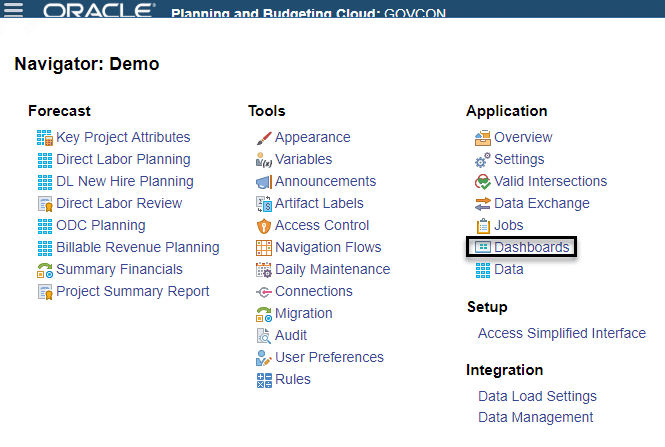Open the Connections link
Viewport: 665px width, 447px height.
click(314, 291)
